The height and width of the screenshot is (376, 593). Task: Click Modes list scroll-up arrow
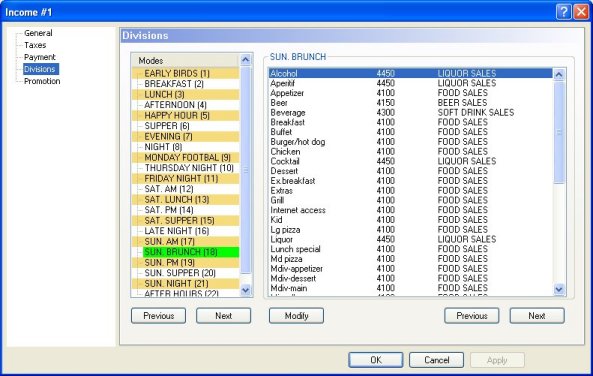245,60
